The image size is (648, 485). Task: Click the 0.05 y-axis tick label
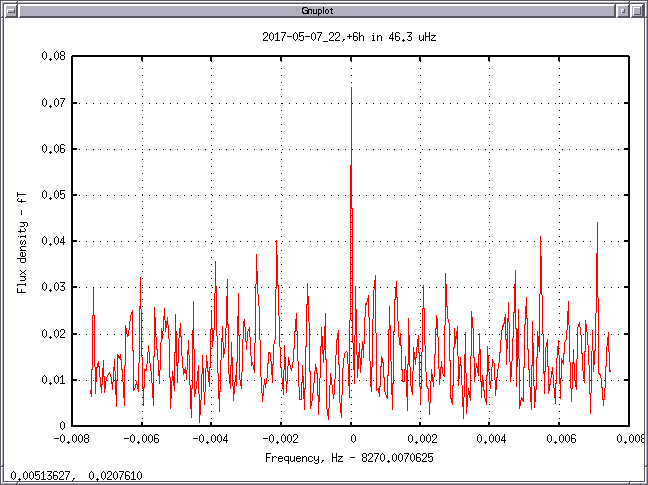[52, 195]
